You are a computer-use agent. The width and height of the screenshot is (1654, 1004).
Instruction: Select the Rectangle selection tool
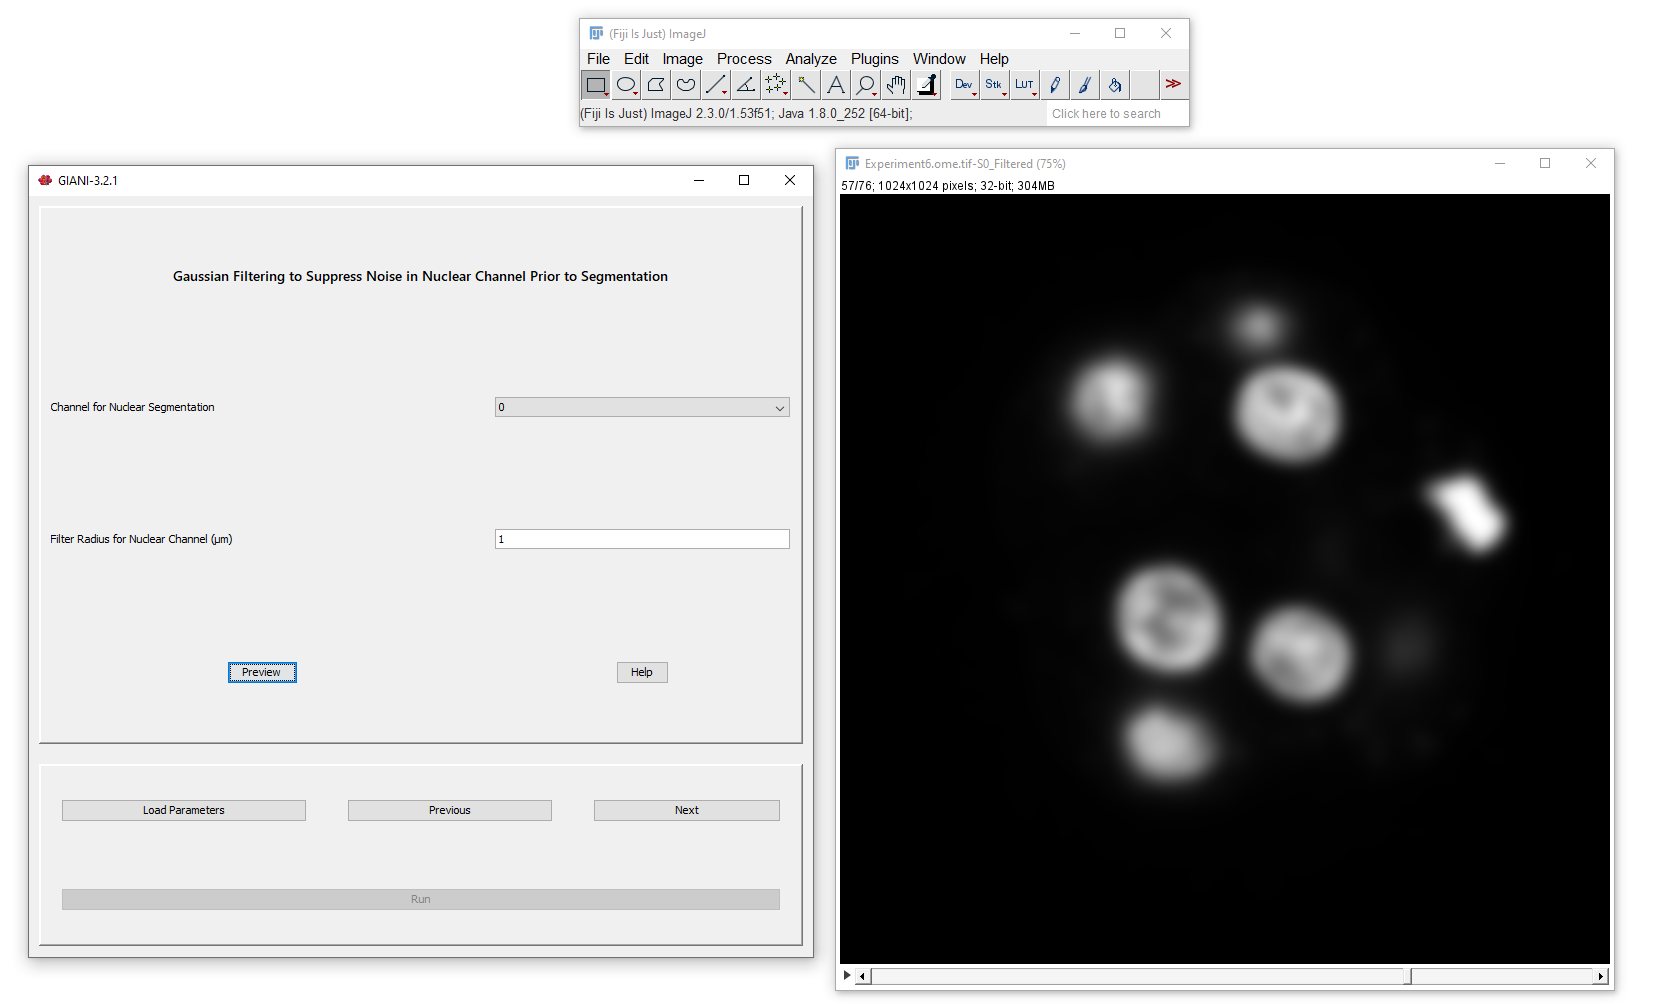click(x=596, y=85)
